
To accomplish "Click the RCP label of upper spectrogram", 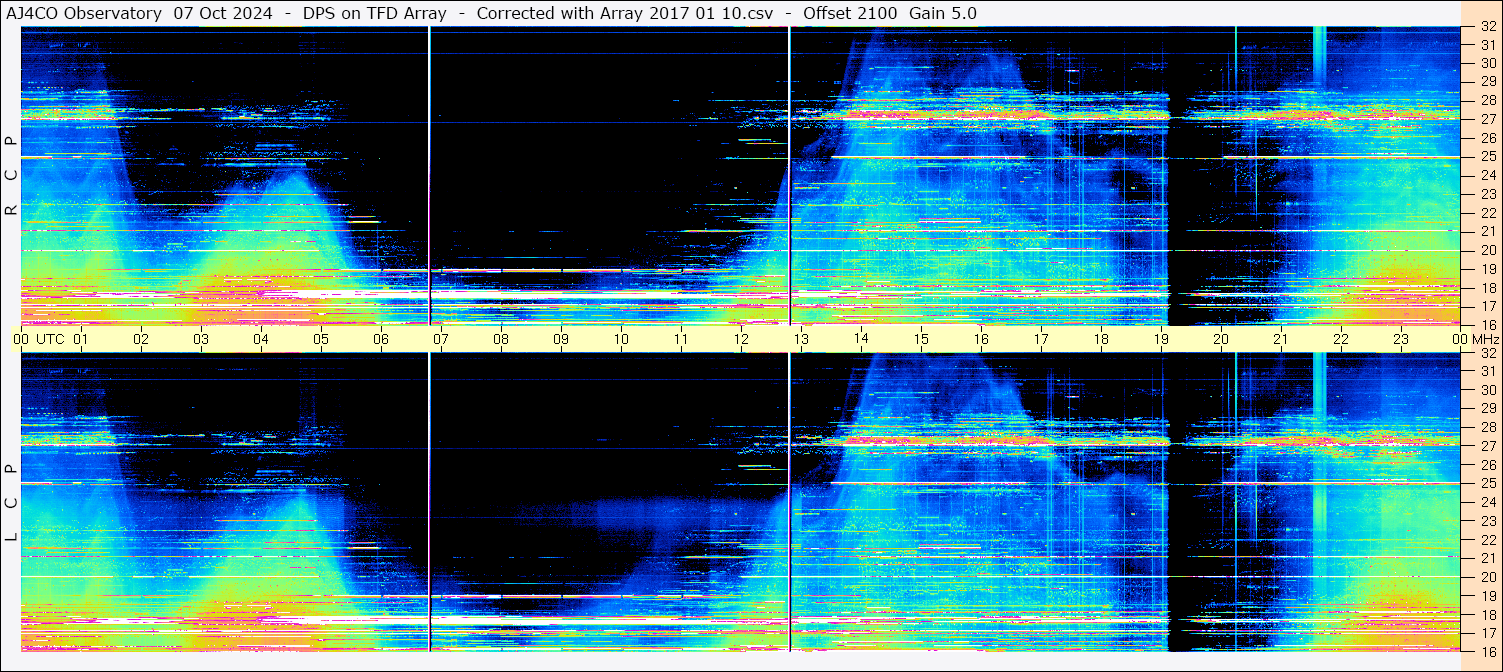I will (11, 176).
